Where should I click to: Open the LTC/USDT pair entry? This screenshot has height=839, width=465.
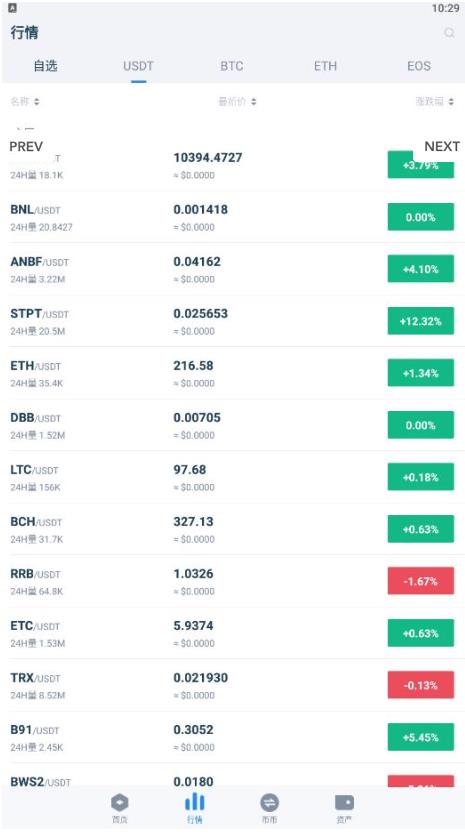click(232, 477)
